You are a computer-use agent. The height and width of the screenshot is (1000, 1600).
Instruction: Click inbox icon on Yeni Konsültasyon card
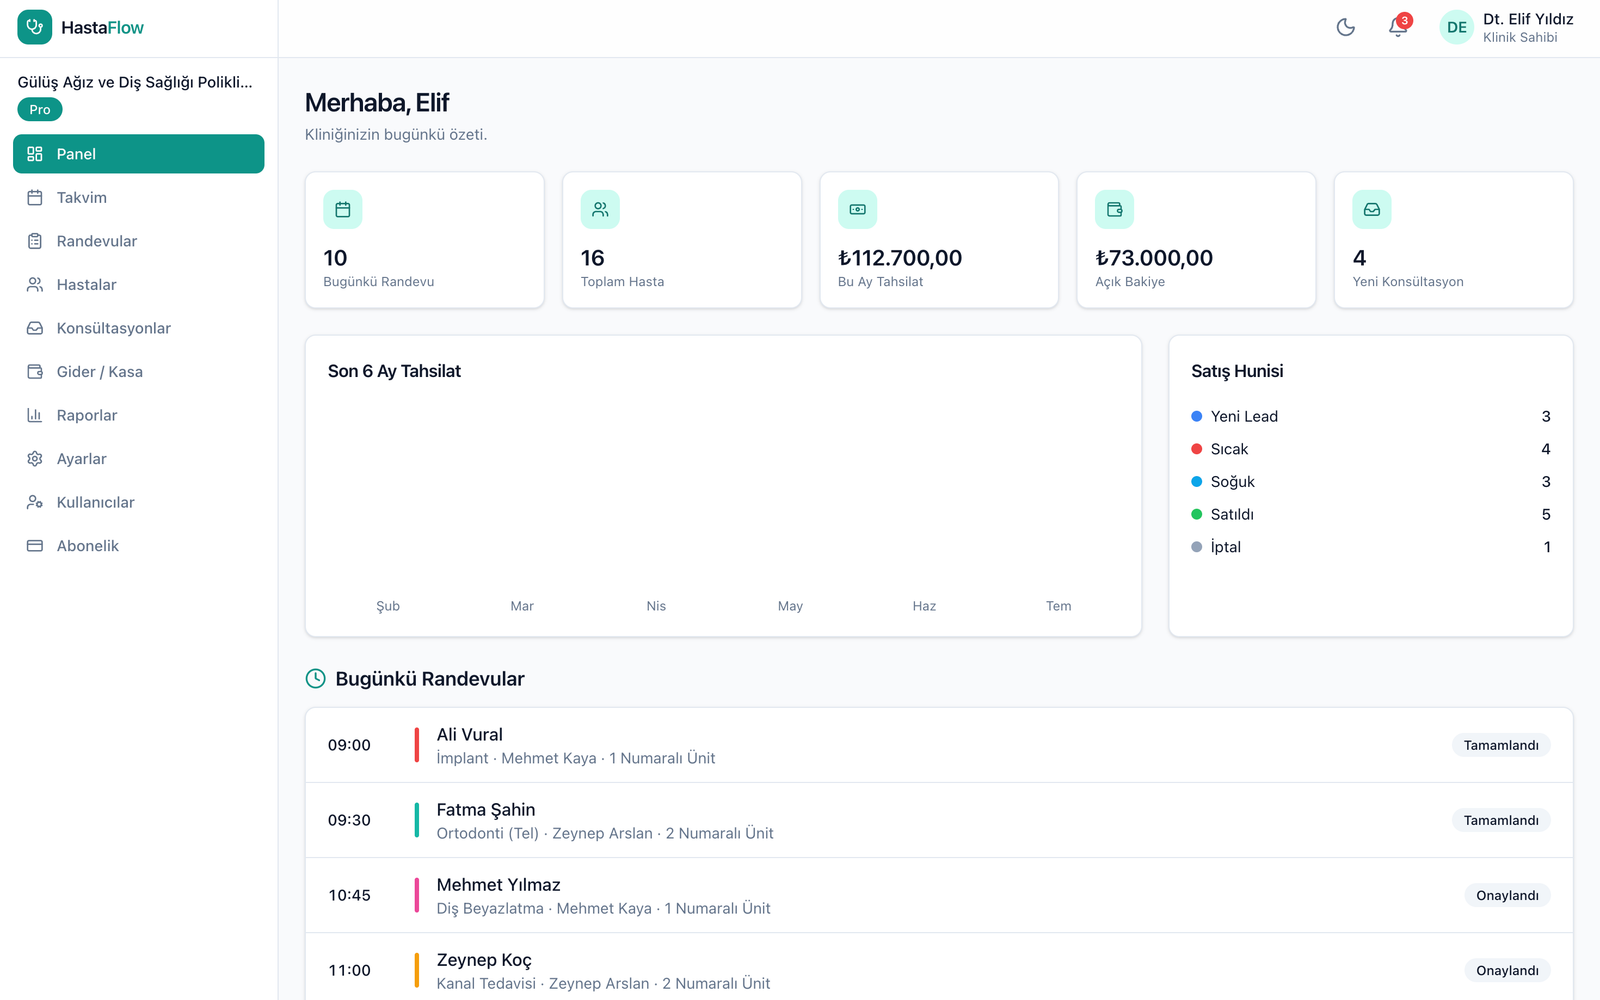tap(1372, 209)
